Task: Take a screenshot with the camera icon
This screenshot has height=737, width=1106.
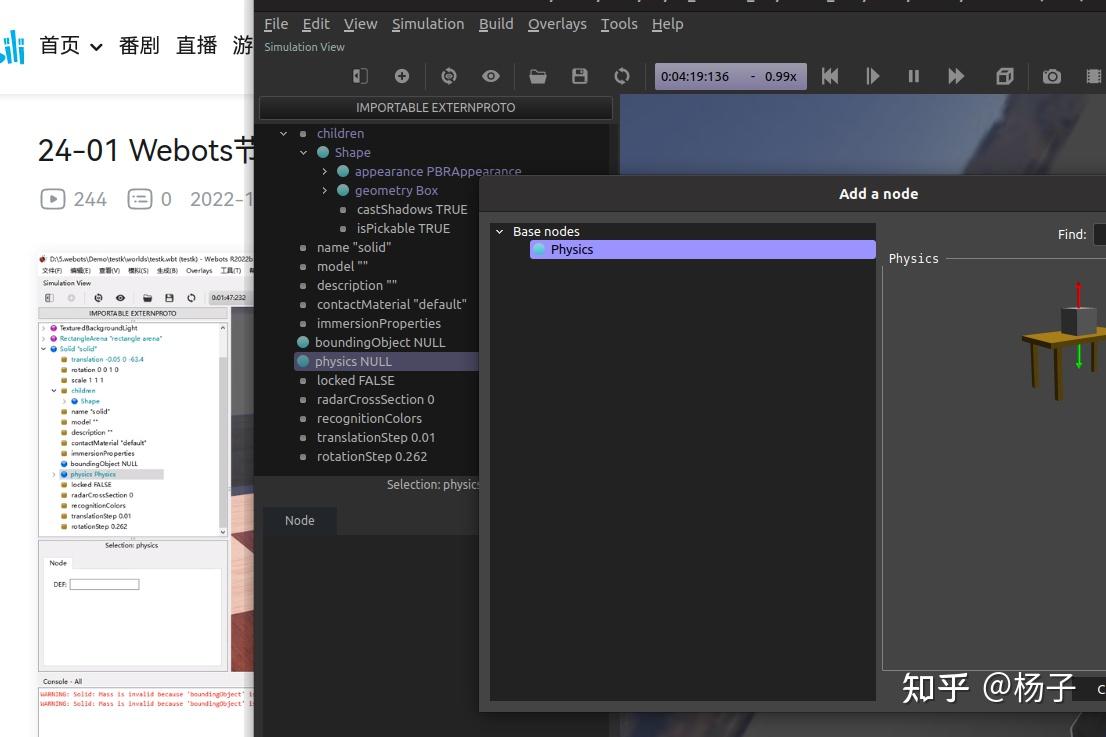Action: pos(1052,76)
